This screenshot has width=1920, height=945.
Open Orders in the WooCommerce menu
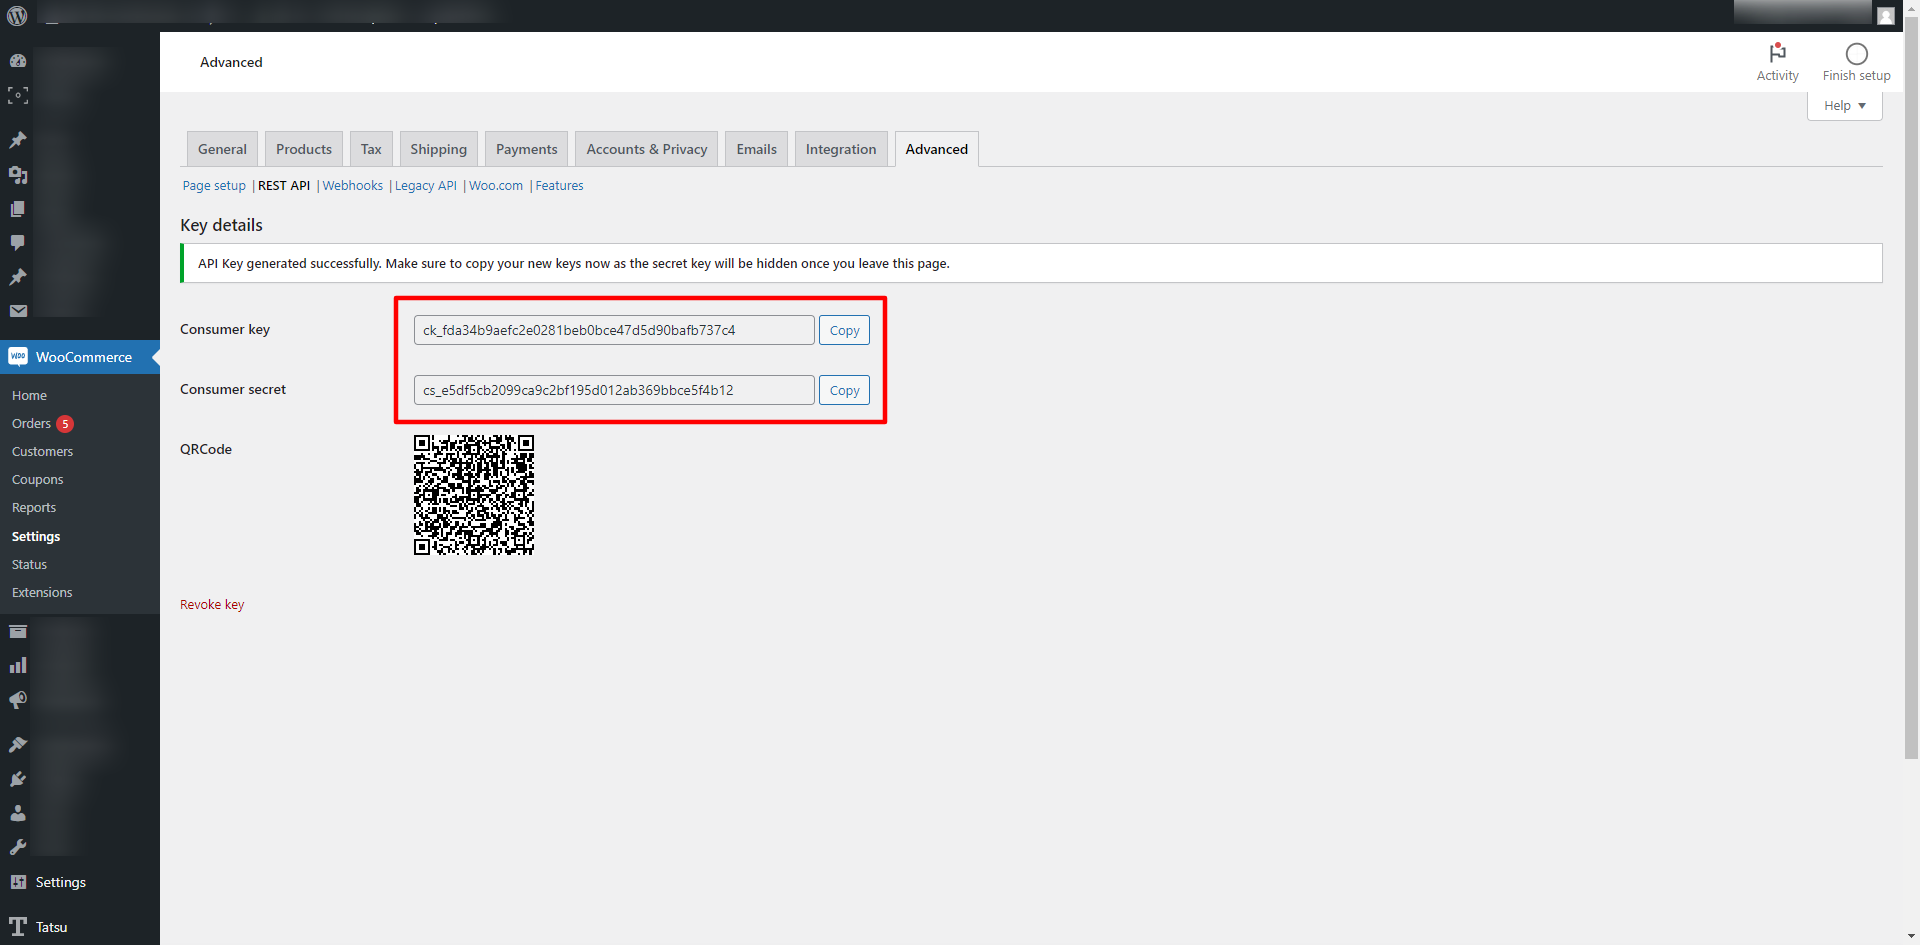31,424
